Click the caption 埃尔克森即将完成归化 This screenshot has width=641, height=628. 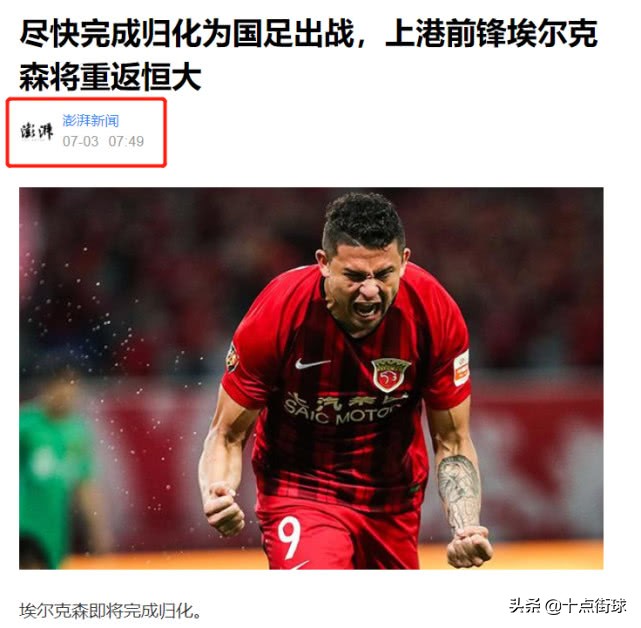coord(111,611)
